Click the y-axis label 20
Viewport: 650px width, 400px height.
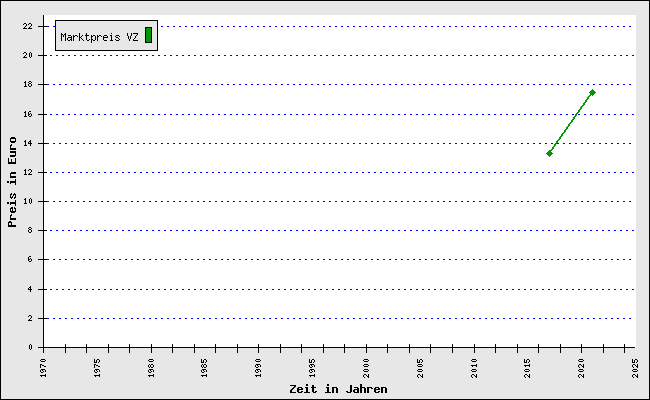27,55
